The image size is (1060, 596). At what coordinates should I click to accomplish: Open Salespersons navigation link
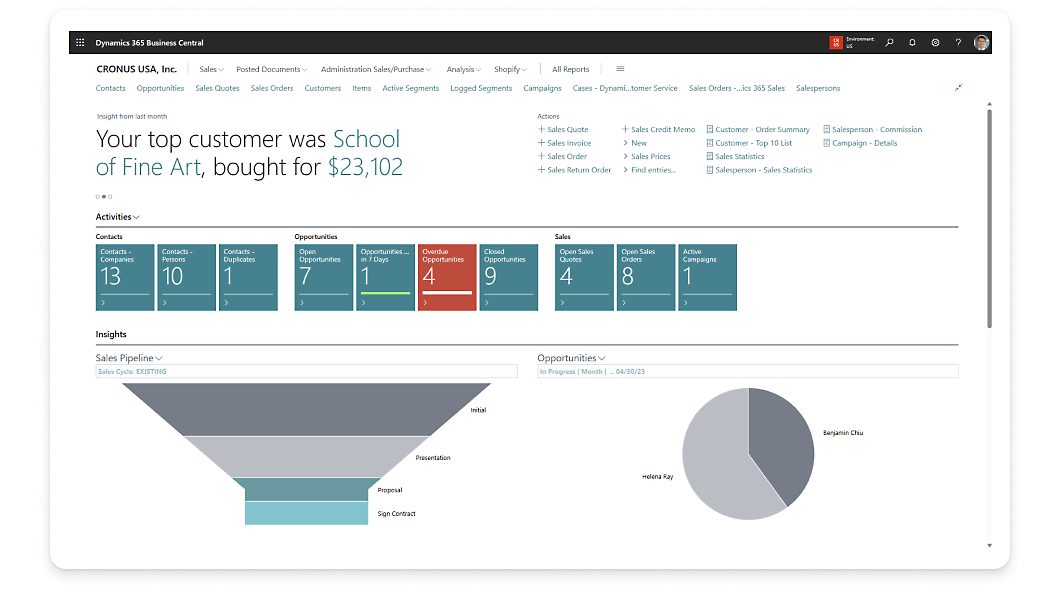(818, 88)
